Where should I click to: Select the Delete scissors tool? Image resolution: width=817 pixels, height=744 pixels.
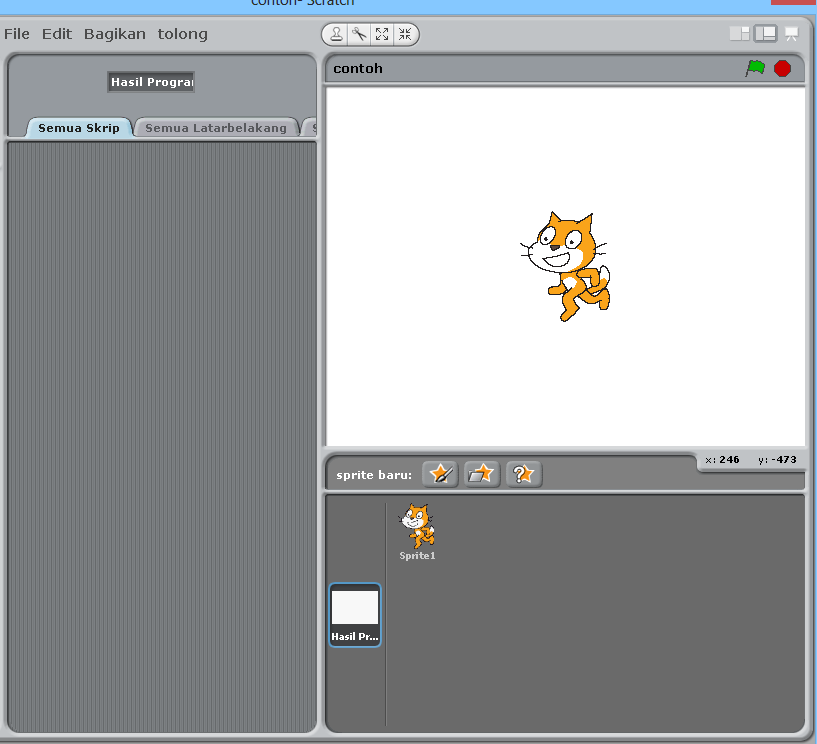[359, 34]
